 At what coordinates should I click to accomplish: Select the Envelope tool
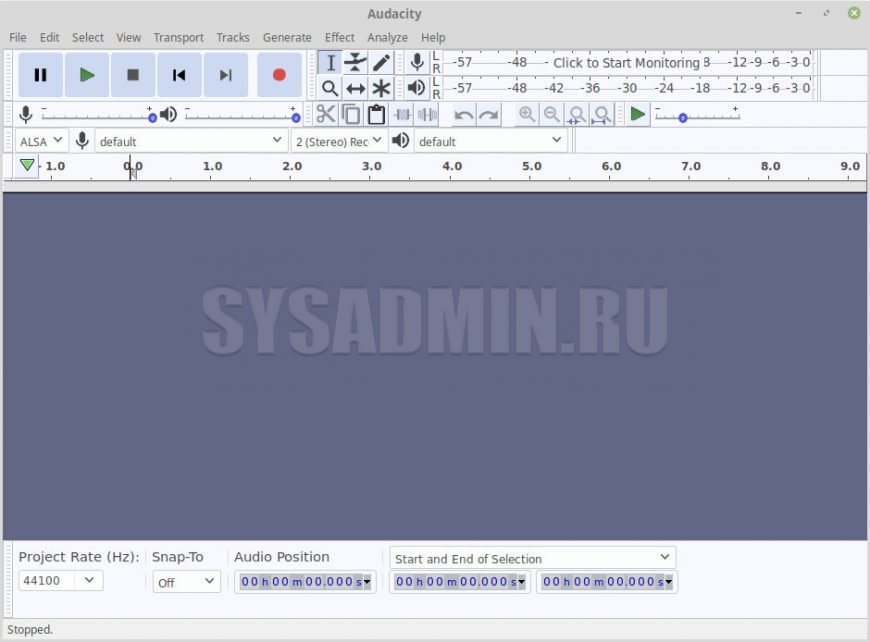point(356,63)
